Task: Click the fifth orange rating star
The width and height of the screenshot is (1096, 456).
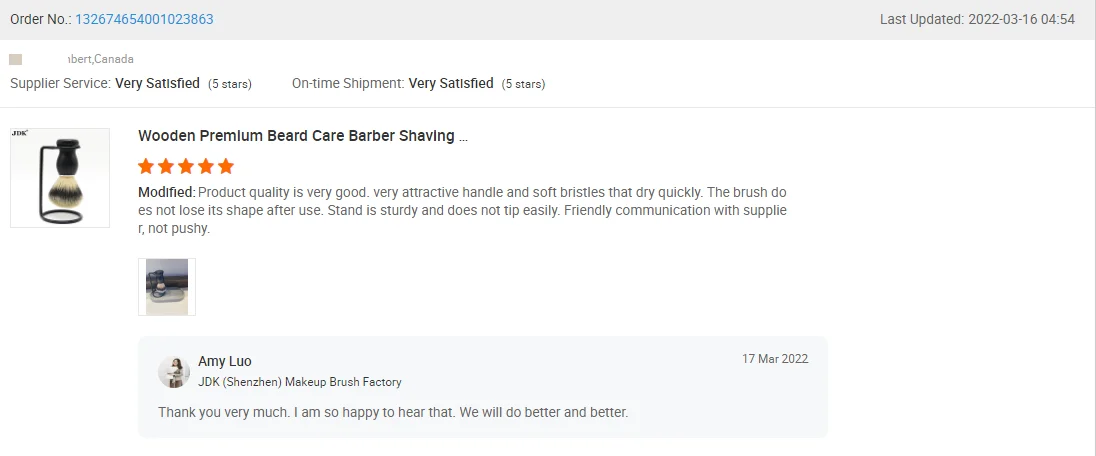Action: tap(226, 166)
